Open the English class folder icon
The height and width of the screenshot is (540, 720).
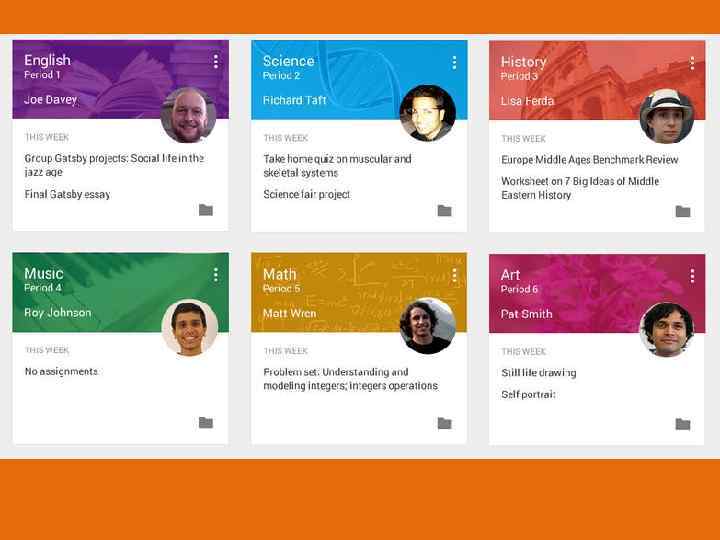(206, 210)
